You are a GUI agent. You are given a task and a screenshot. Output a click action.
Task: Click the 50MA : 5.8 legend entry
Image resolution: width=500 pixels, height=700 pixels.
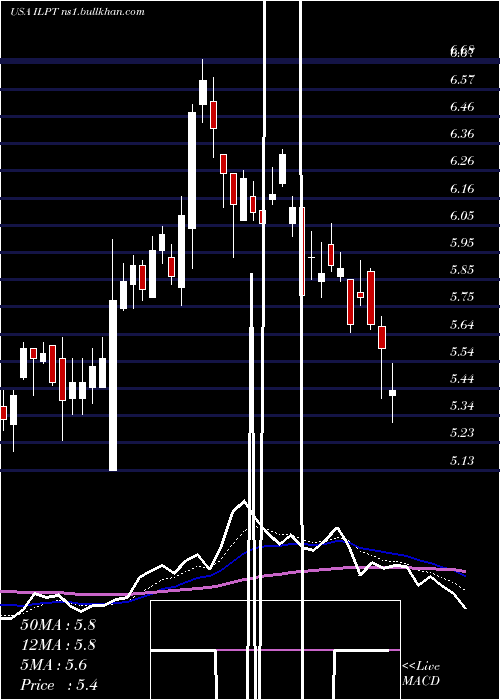coord(58,625)
